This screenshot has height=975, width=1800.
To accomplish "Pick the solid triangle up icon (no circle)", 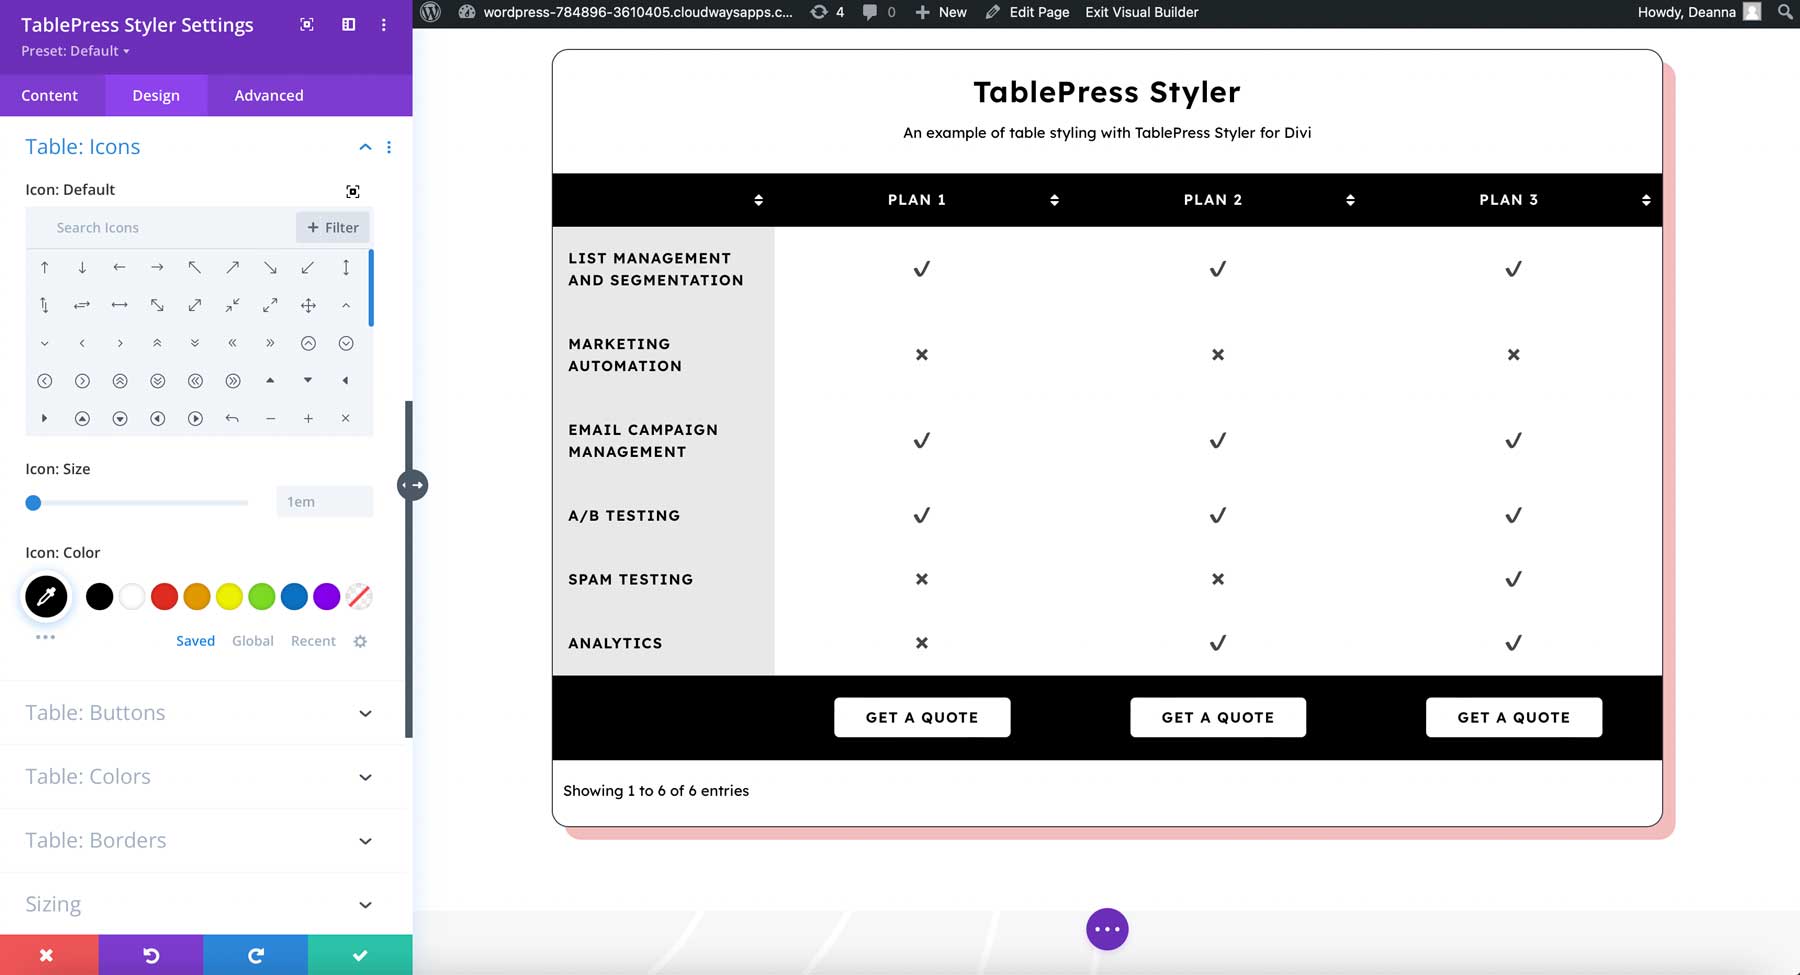I will 270,380.
